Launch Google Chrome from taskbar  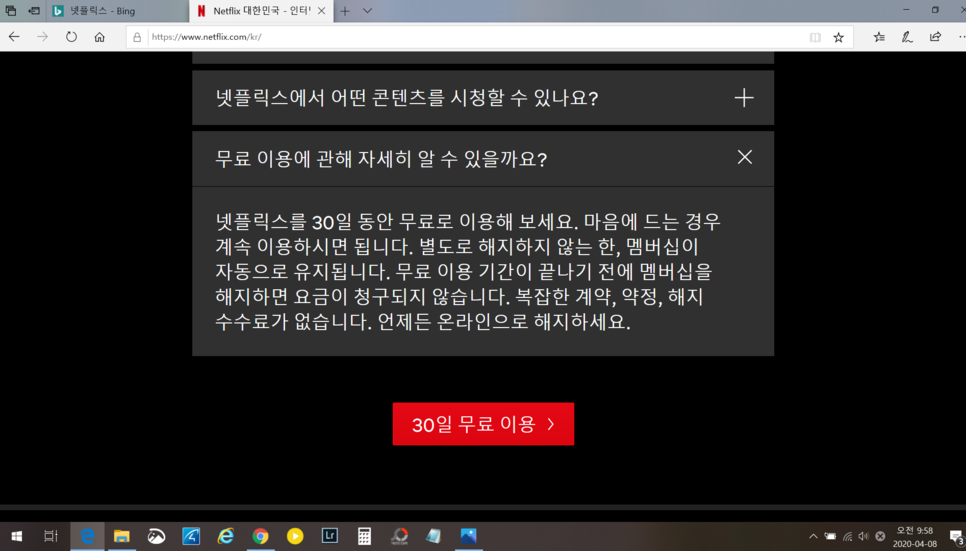pyautogui.click(x=260, y=536)
